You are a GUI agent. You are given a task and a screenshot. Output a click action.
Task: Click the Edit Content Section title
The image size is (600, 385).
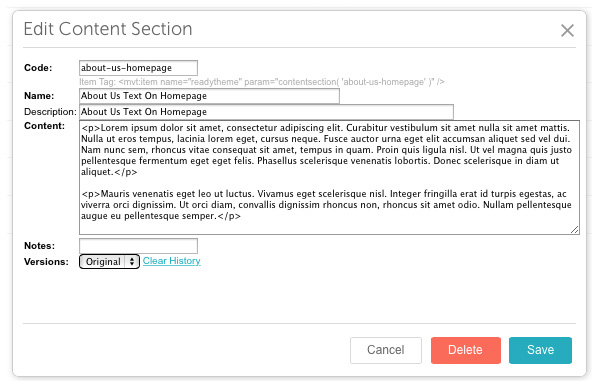[108, 29]
